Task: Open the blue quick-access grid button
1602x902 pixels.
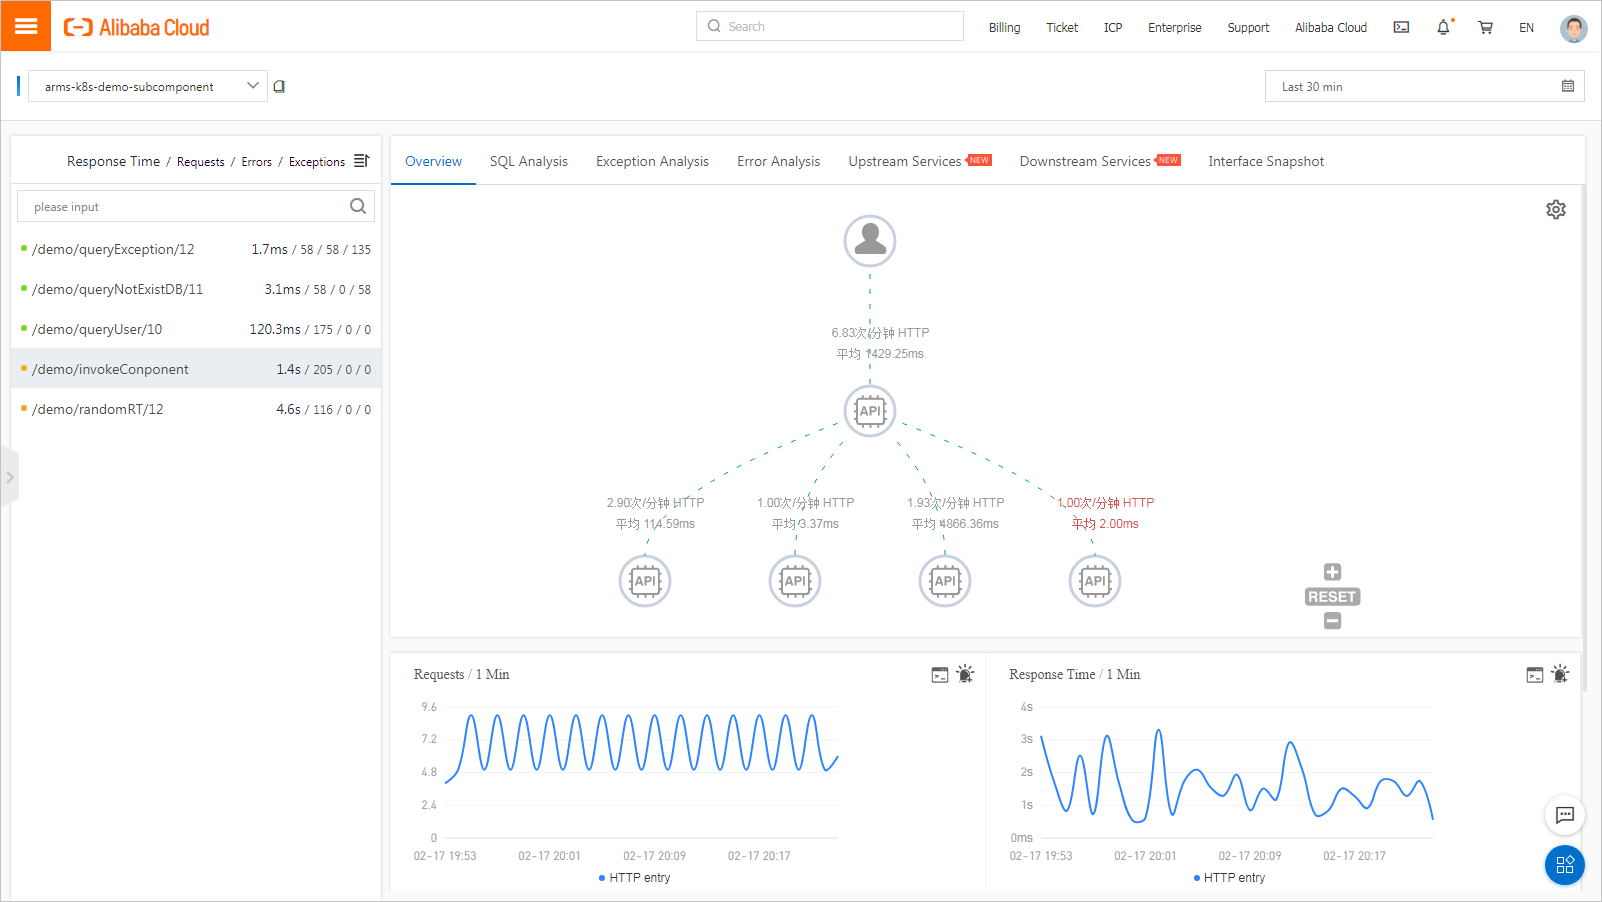Action: 1565,865
